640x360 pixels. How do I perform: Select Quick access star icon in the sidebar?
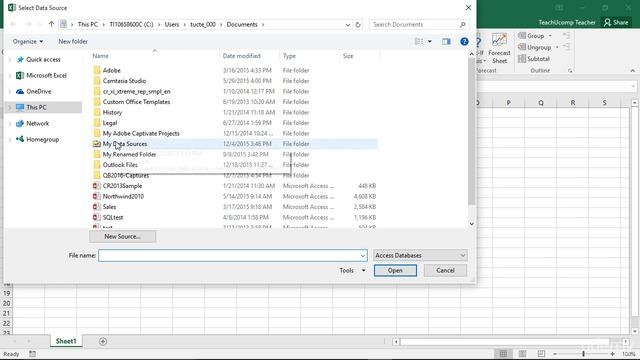click(20, 60)
